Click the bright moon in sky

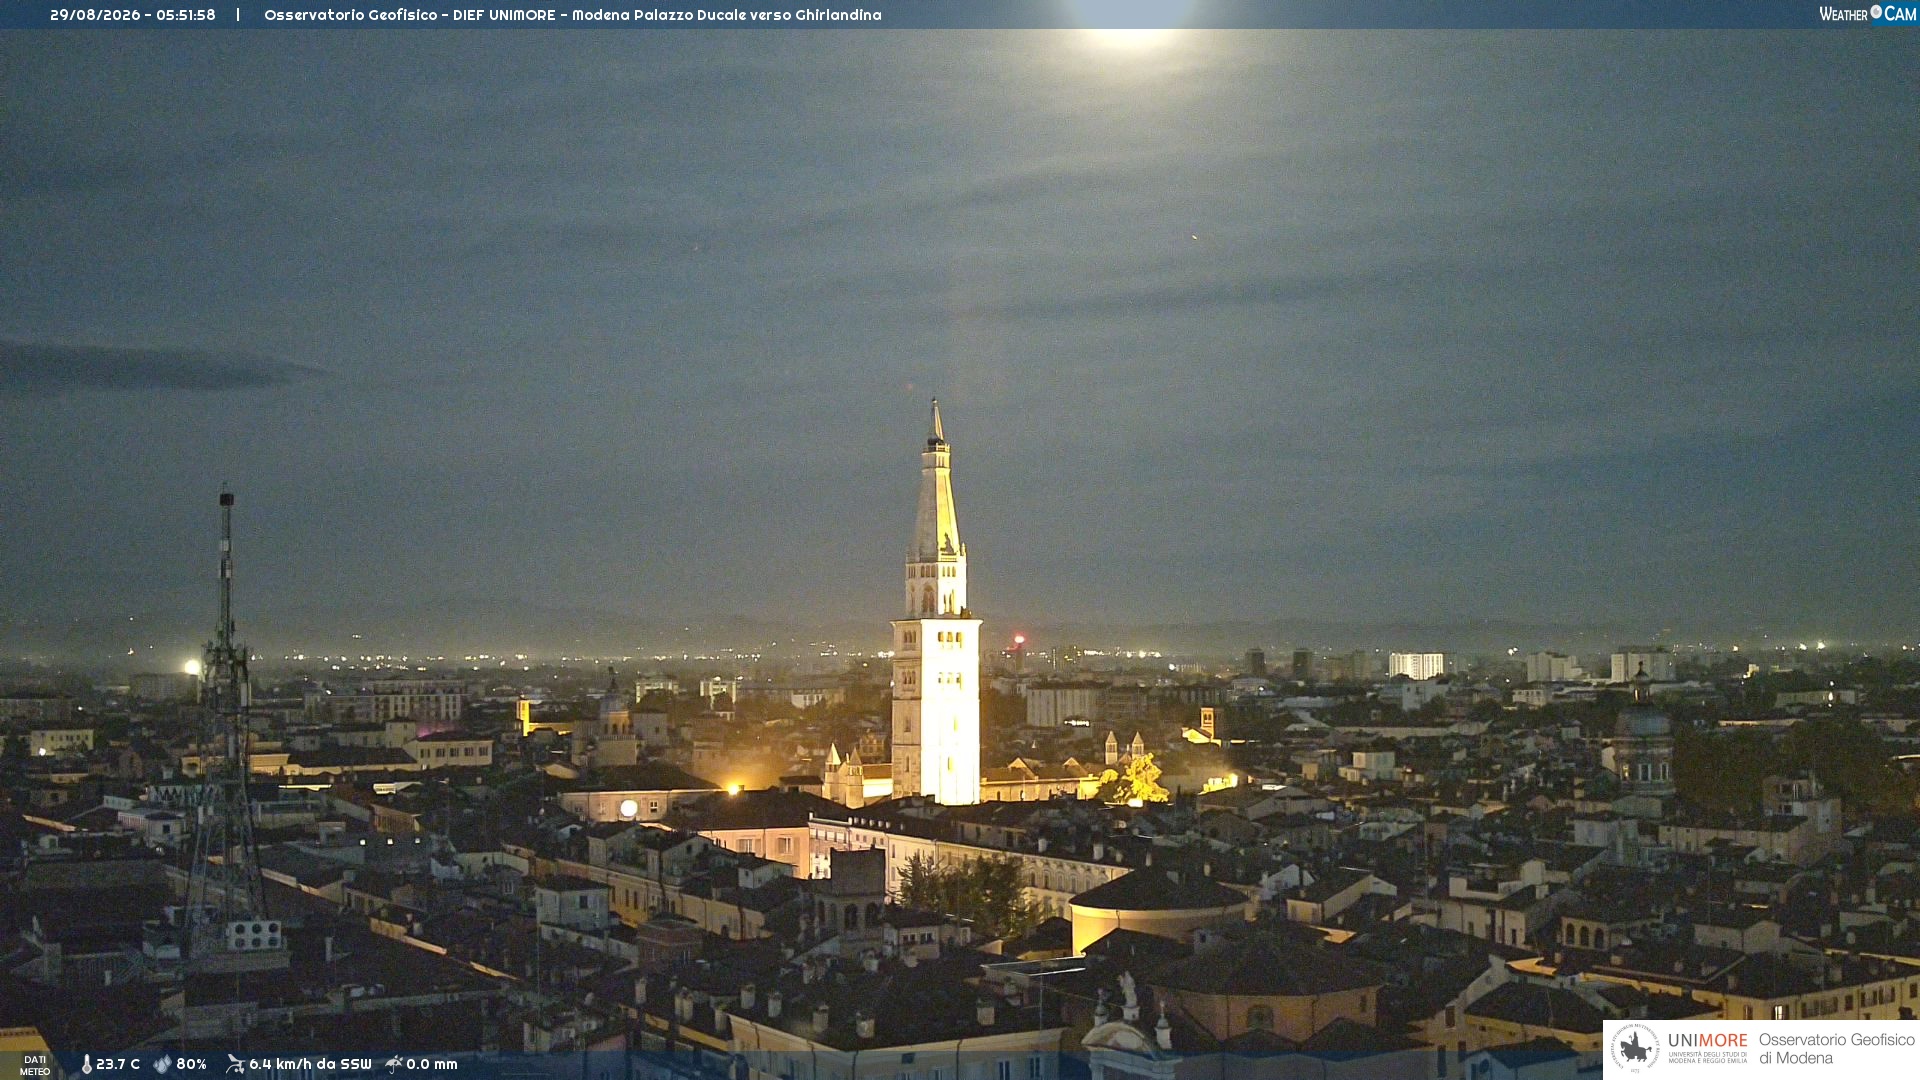(x=1130, y=20)
